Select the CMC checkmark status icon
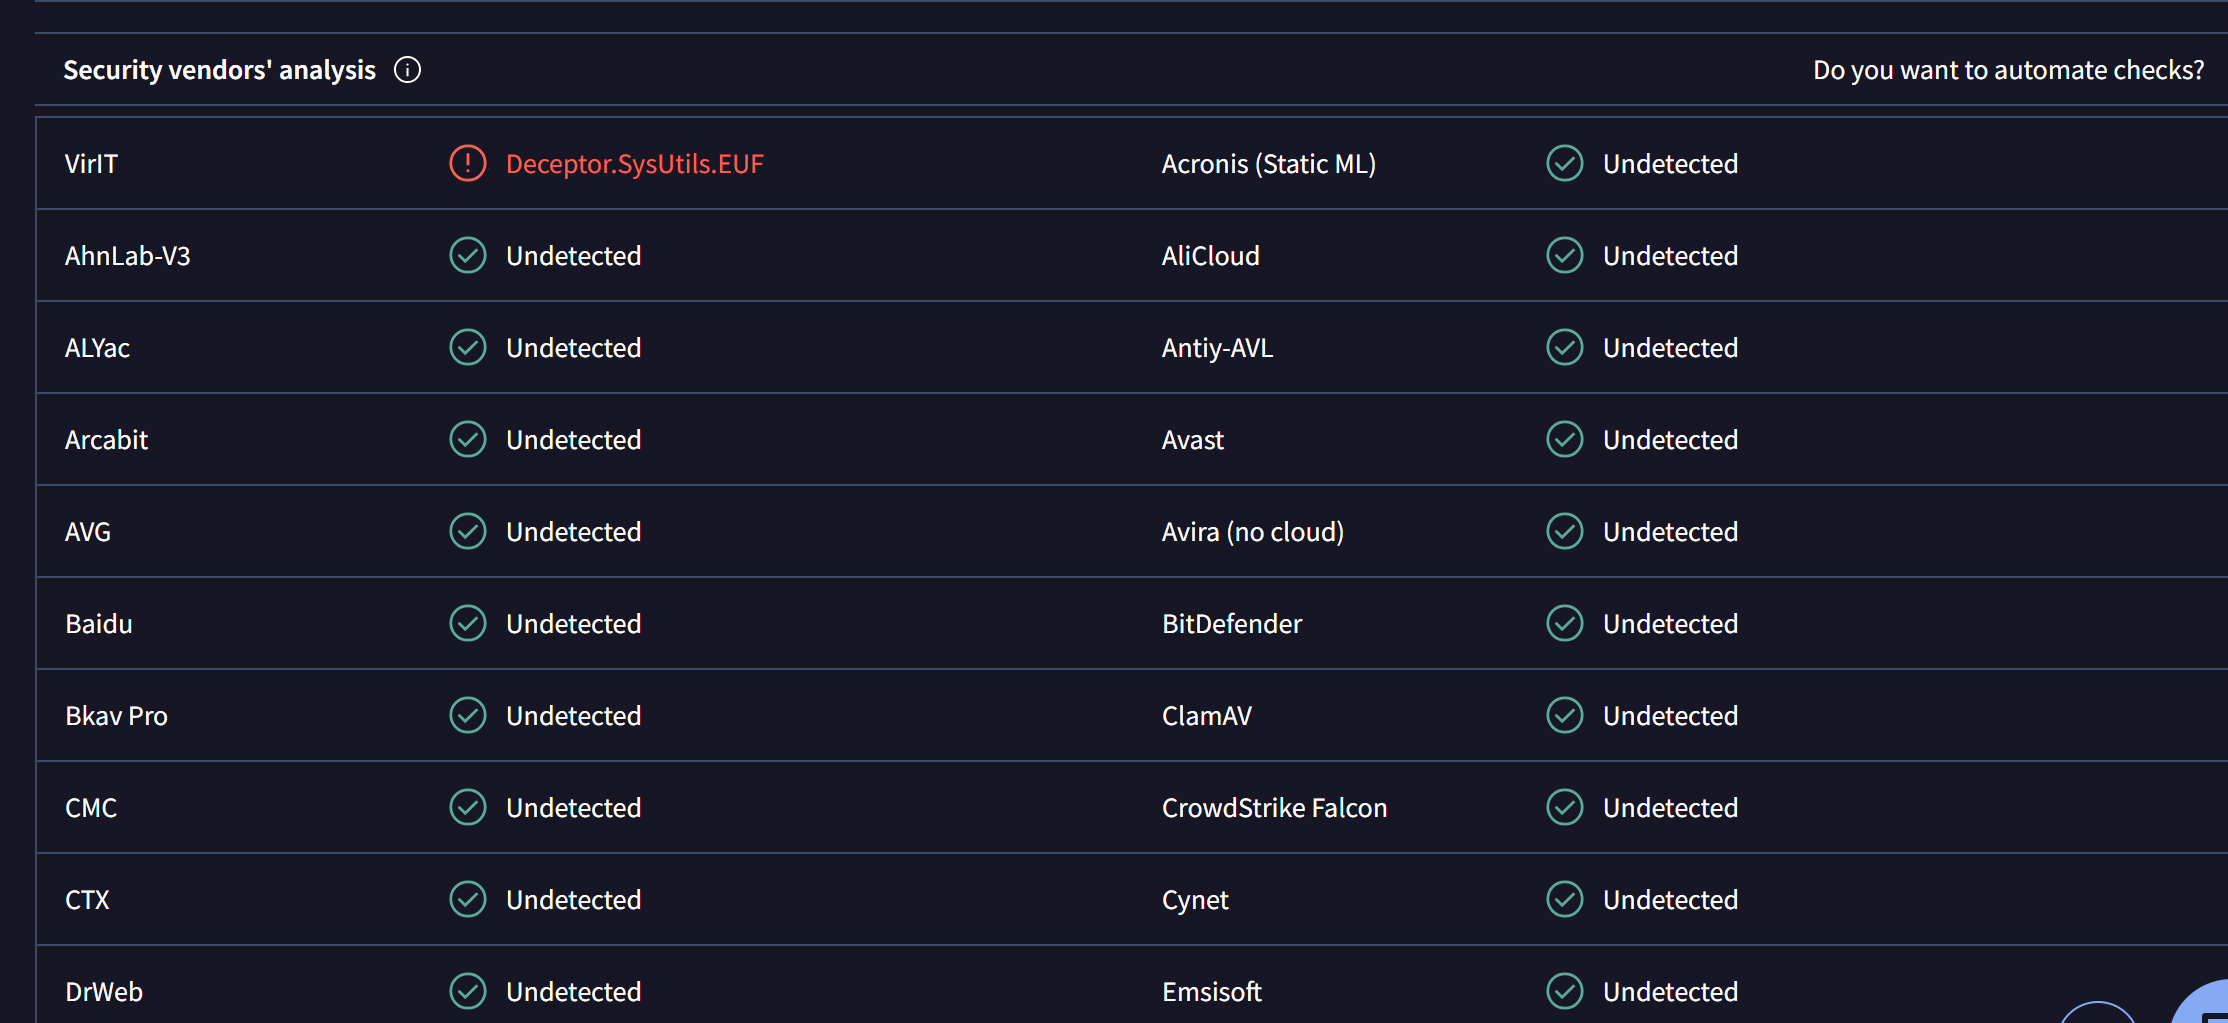Viewport: 2228px width, 1023px height. [467, 807]
